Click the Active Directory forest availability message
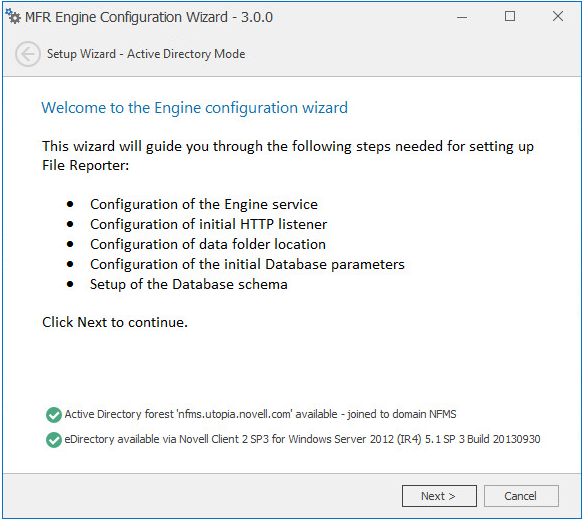Image resolution: width=584 pixels, height=521 pixels. [260, 414]
